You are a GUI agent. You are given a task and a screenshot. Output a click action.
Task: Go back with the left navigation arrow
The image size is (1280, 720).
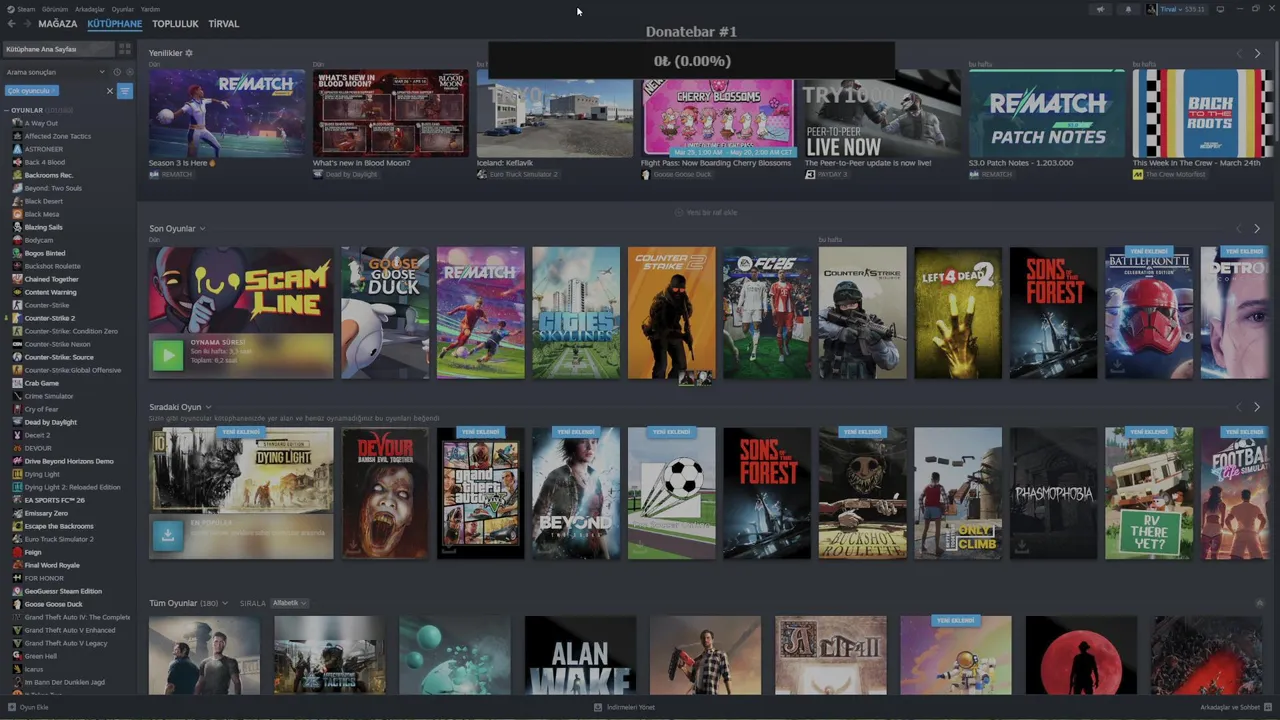(11, 24)
